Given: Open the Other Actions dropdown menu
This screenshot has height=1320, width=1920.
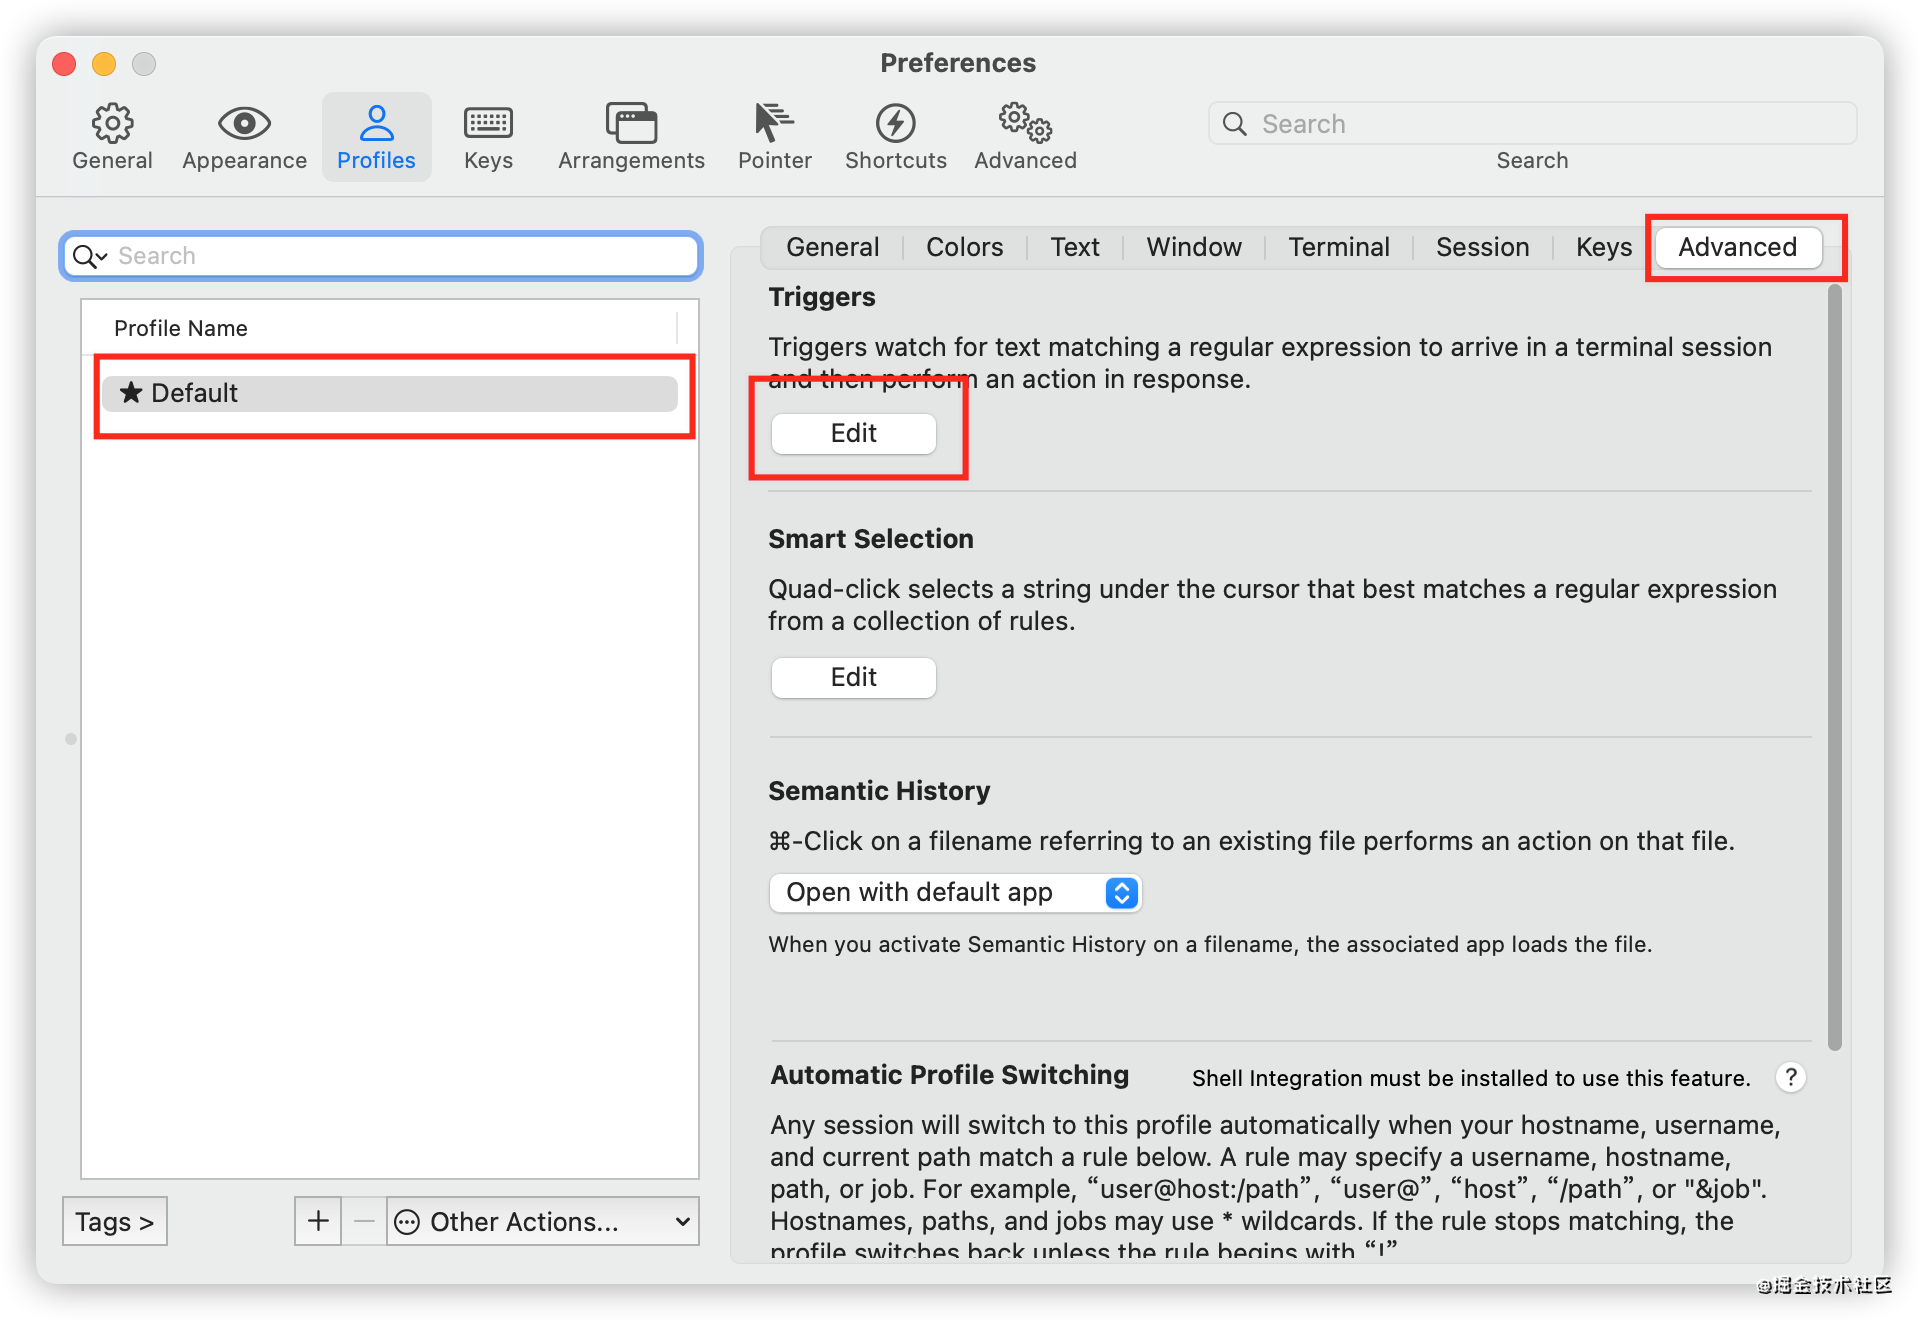Looking at the screenshot, I should tap(542, 1221).
